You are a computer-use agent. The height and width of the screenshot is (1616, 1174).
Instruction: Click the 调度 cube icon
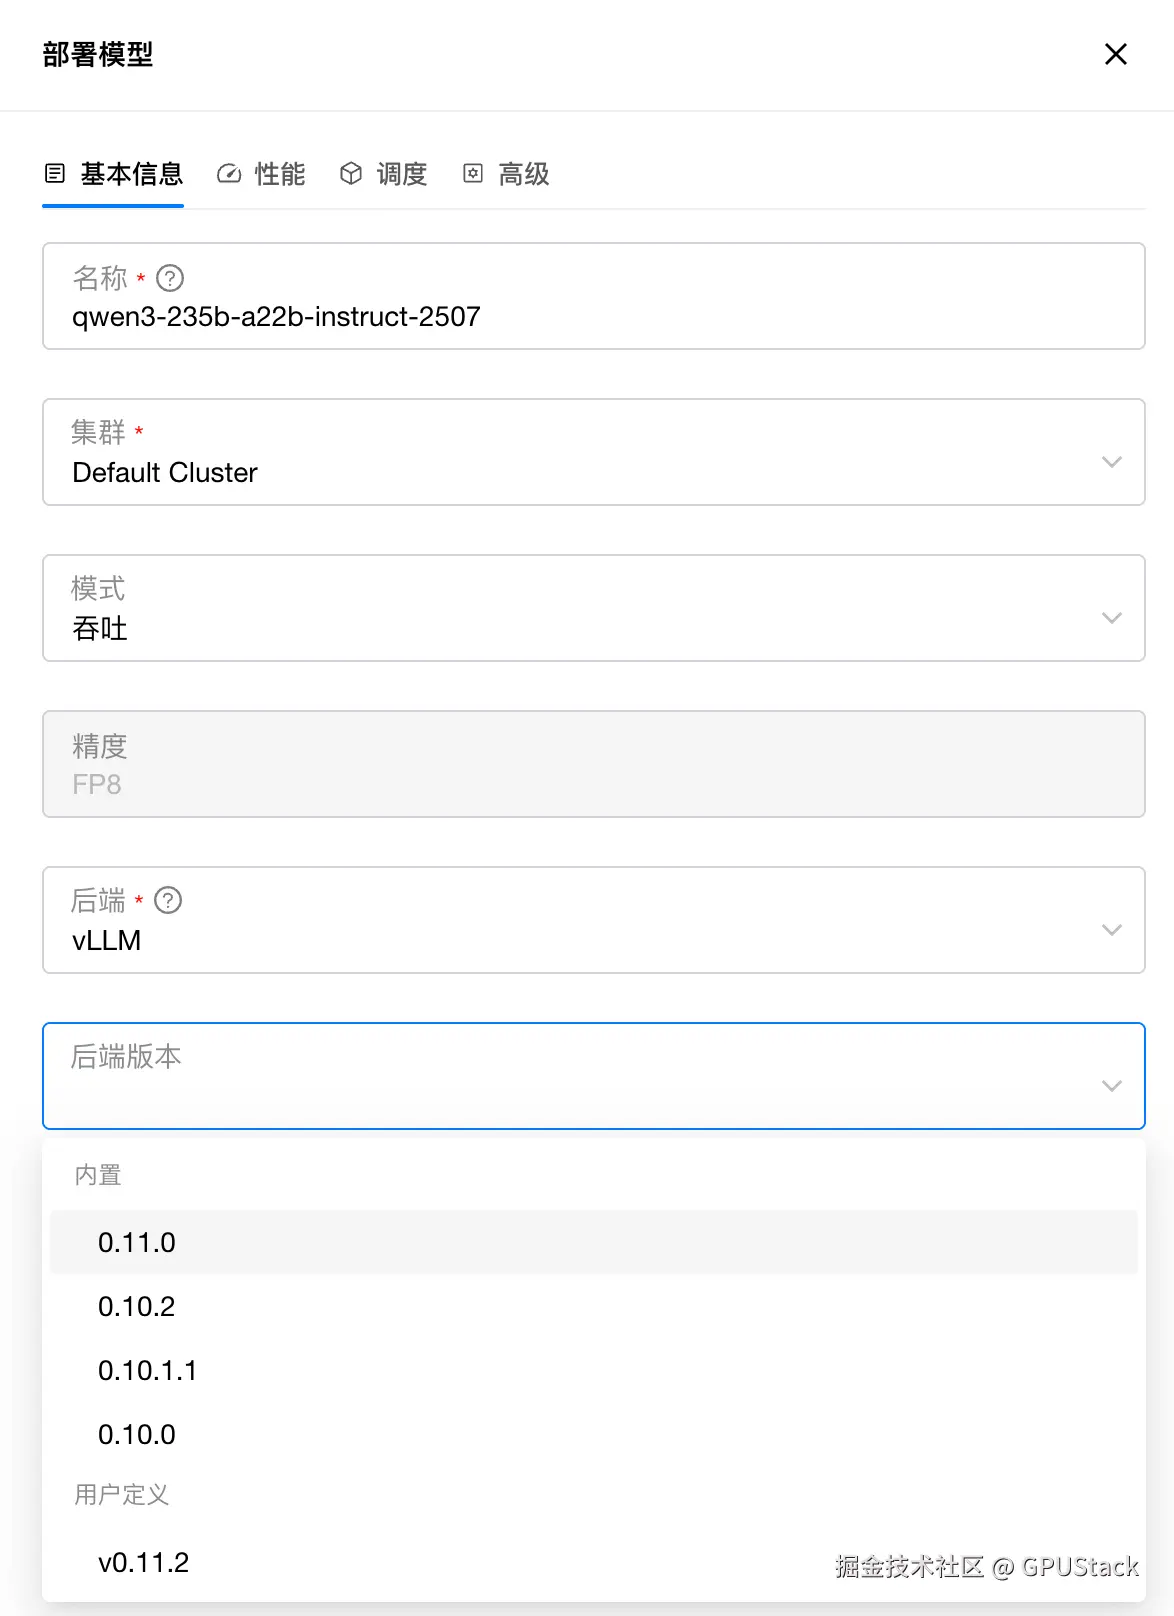point(351,174)
